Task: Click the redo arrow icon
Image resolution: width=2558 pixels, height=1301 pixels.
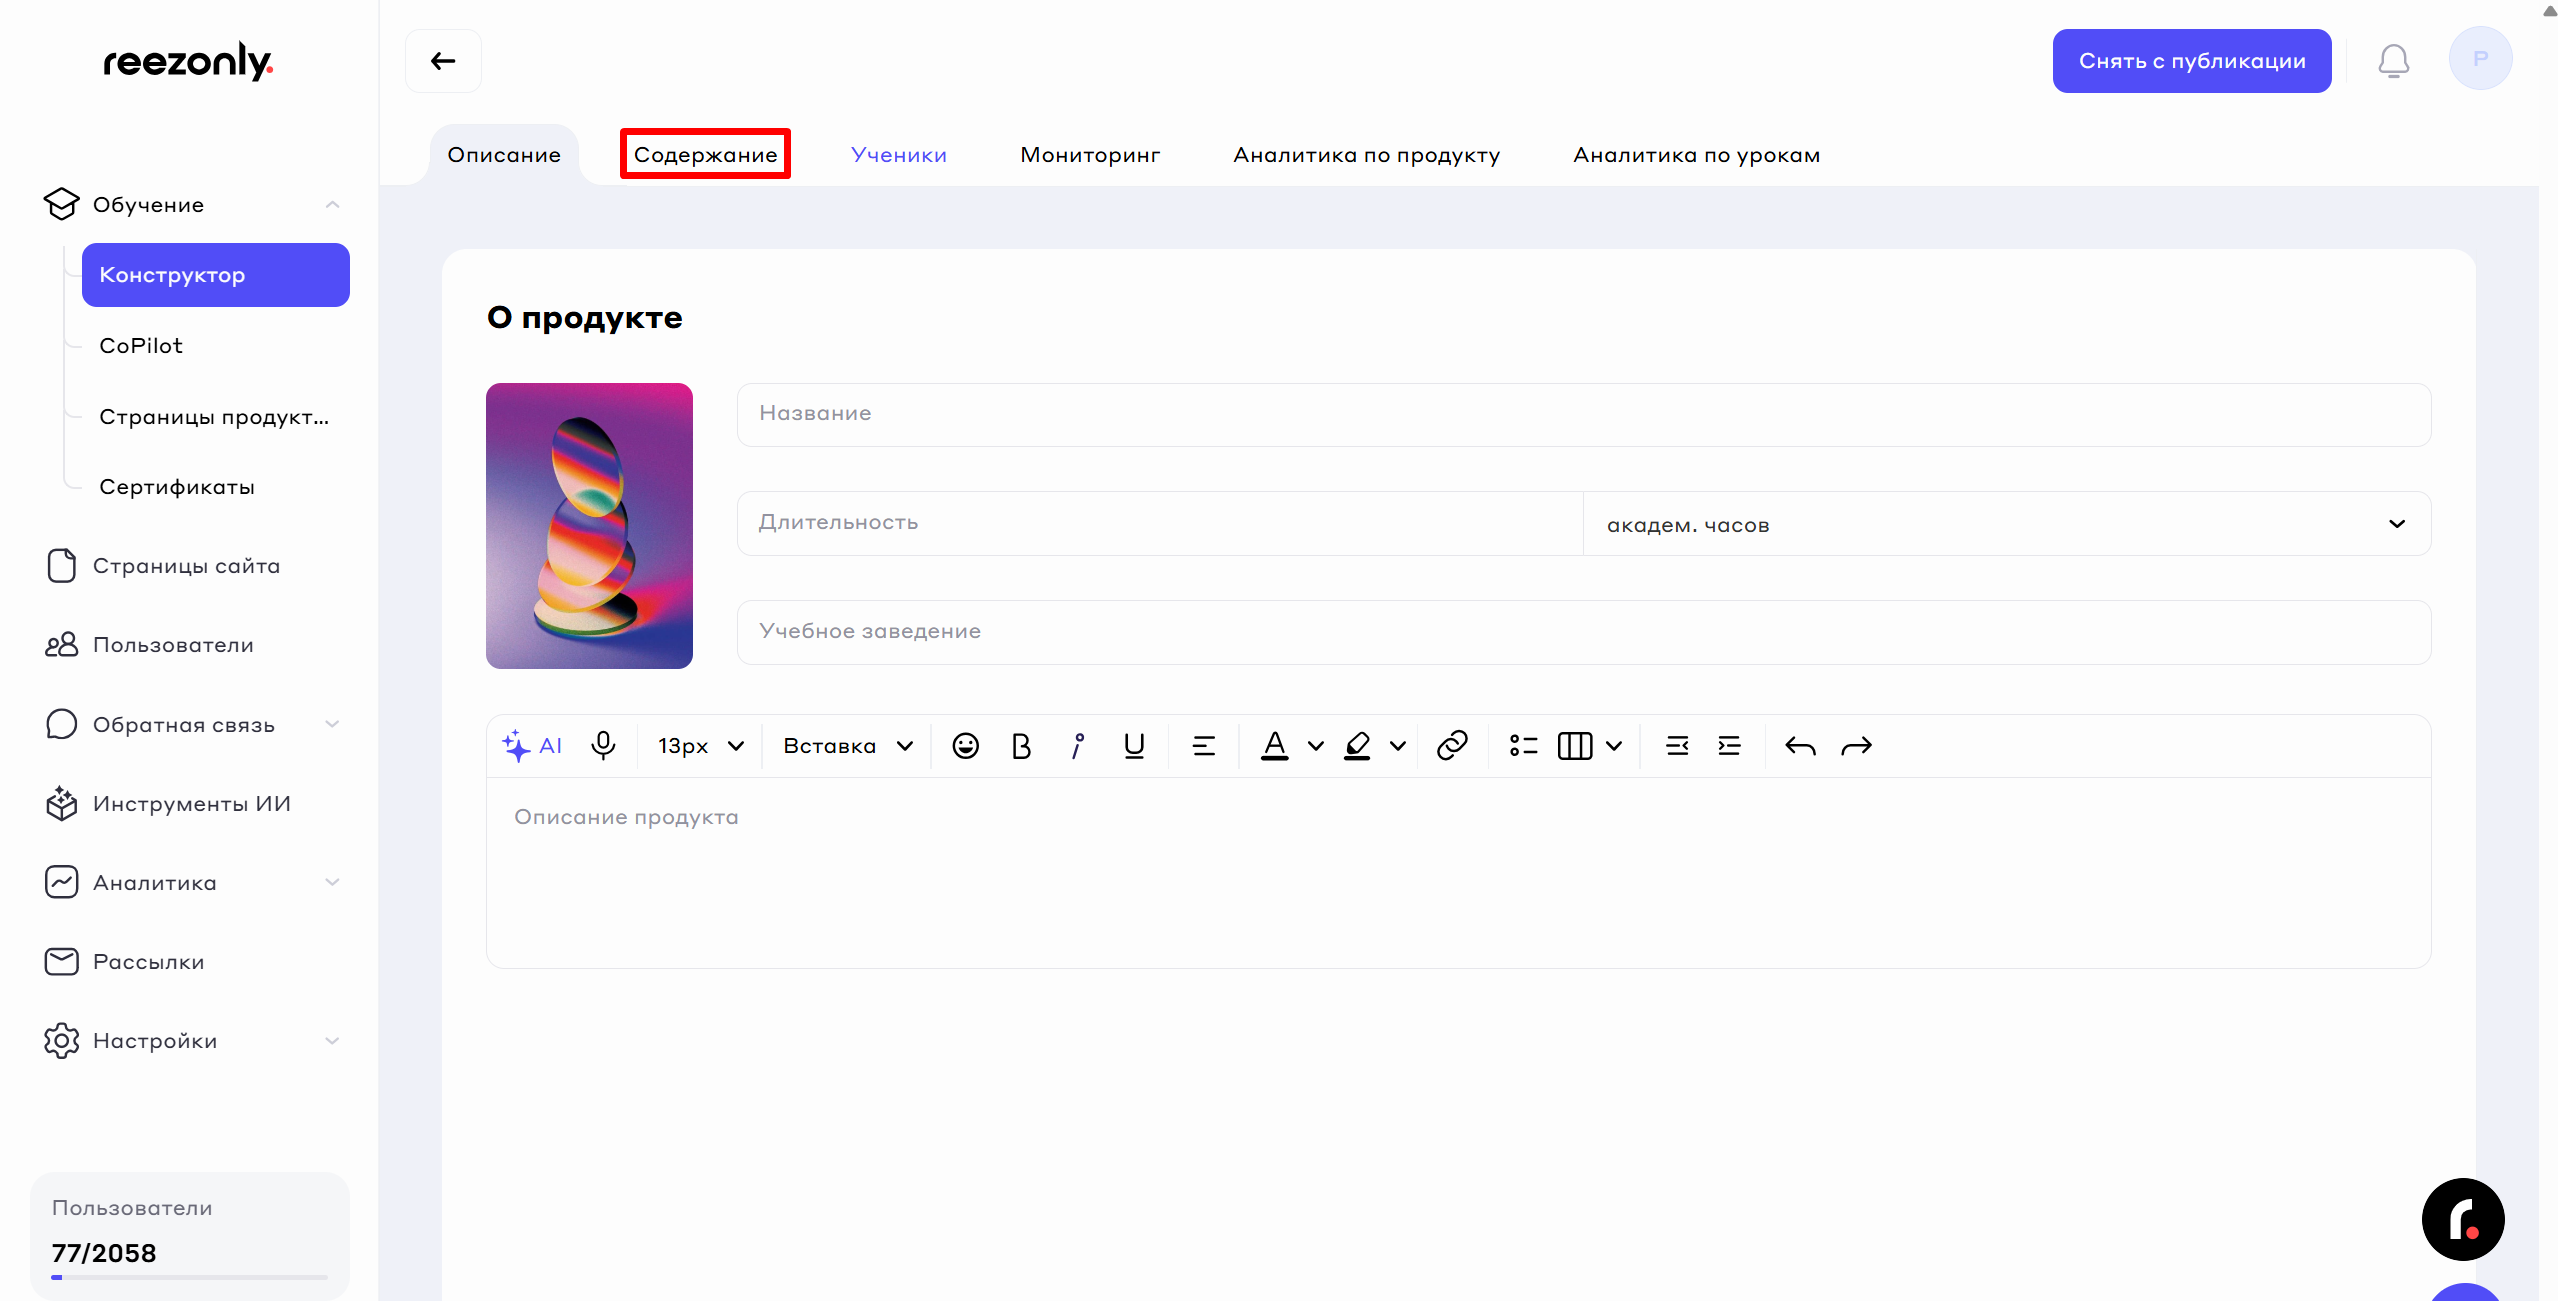Action: click(1856, 746)
